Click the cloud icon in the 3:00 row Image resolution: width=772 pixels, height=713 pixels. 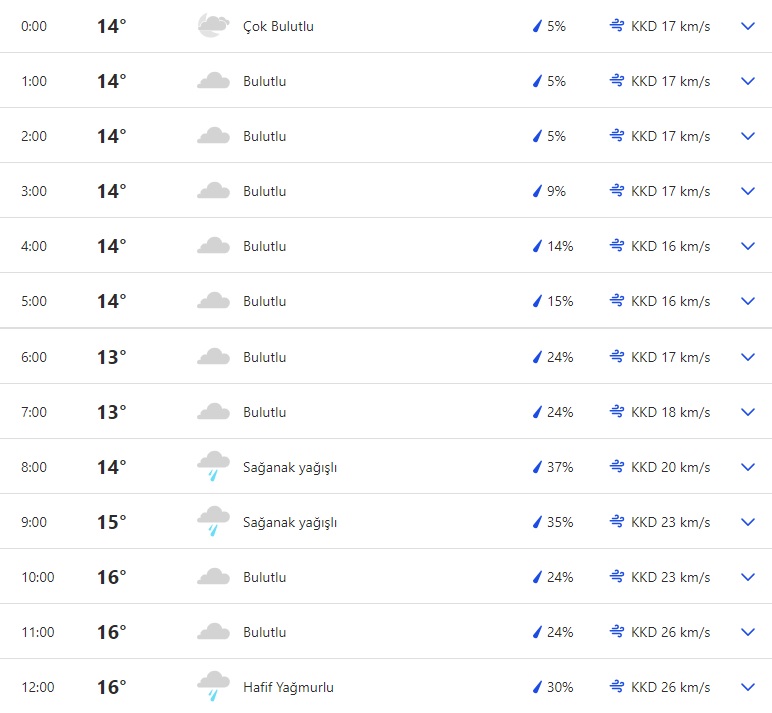(213, 191)
